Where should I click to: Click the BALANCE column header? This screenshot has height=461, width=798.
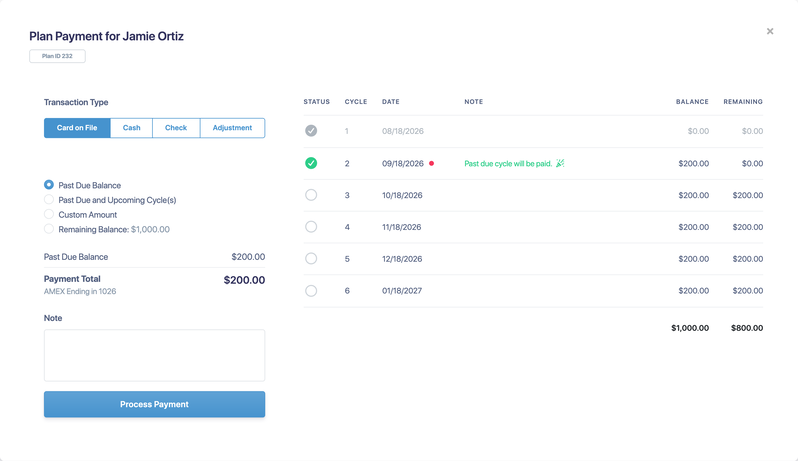coord(692,102)
